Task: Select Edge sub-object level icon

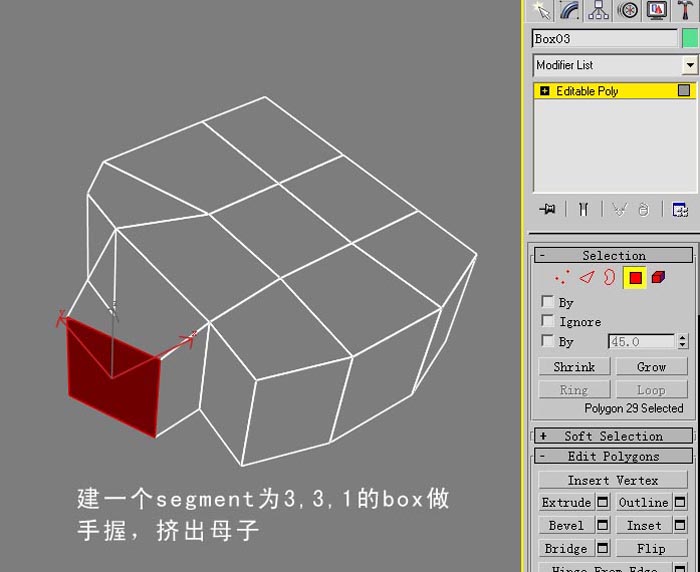Action: click(x=587, y=277)
